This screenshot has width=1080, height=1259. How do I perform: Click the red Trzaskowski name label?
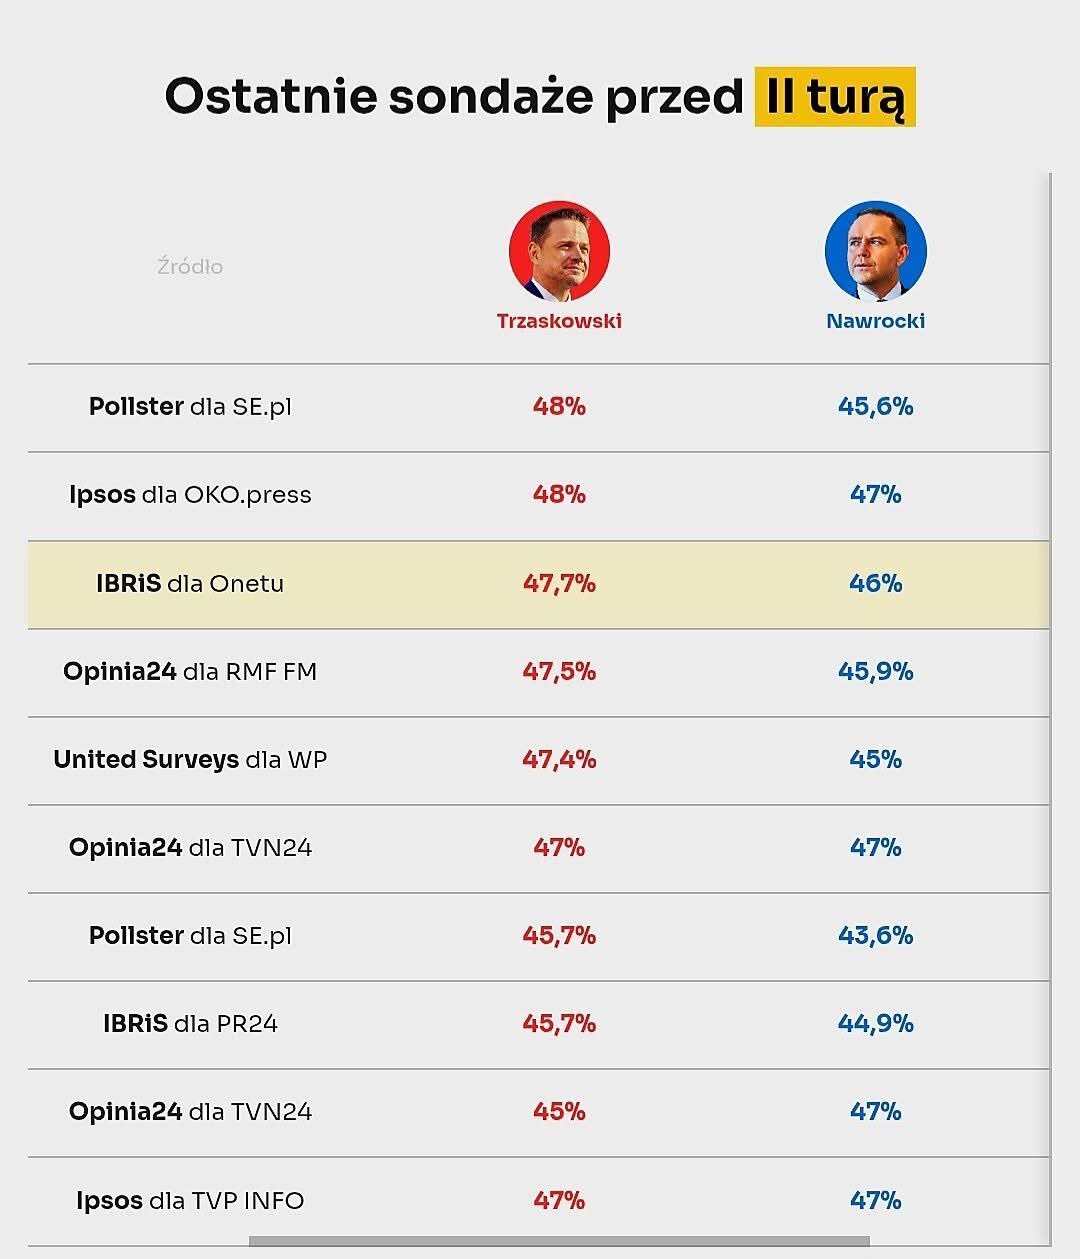(x=559, y=321)
